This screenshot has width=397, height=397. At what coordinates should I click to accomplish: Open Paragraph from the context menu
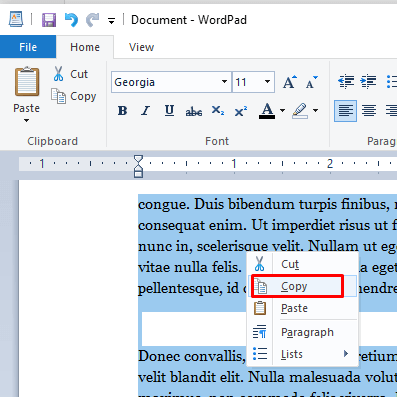click(303, 332)
